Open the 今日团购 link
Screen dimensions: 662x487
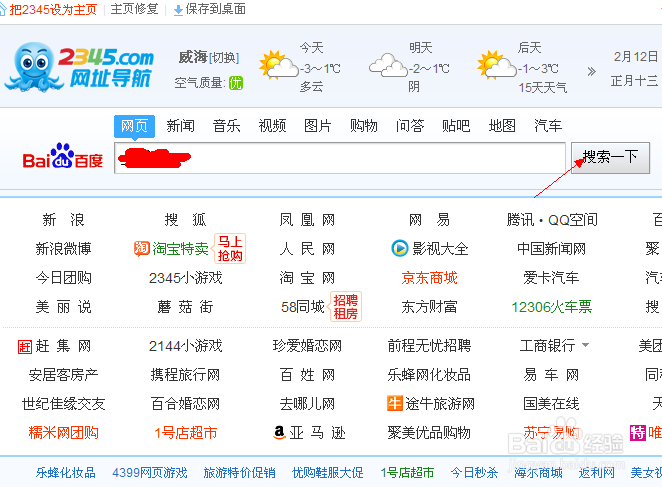(x=63, y=278)
